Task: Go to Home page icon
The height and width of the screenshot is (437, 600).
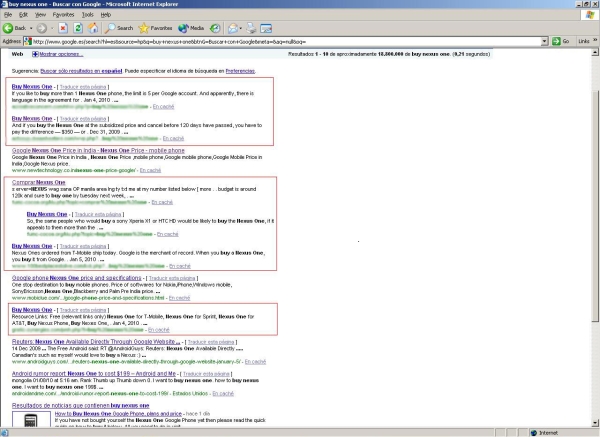Action: click(x=93, y=28)
